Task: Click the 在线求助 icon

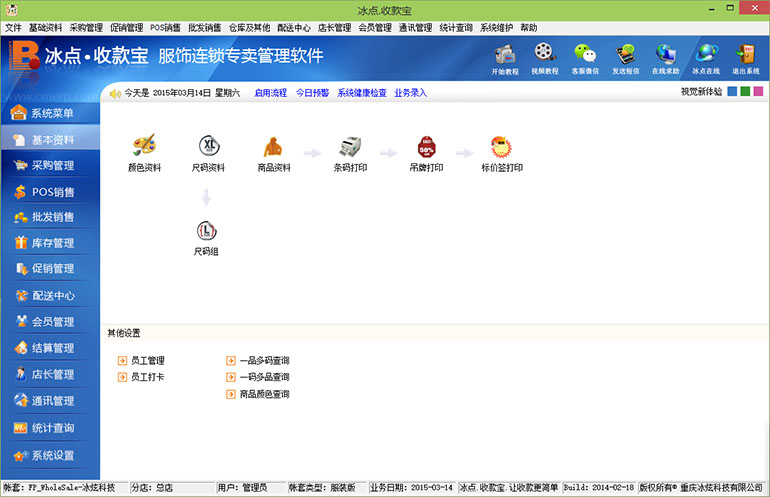Action: click(x=665, y=59)
